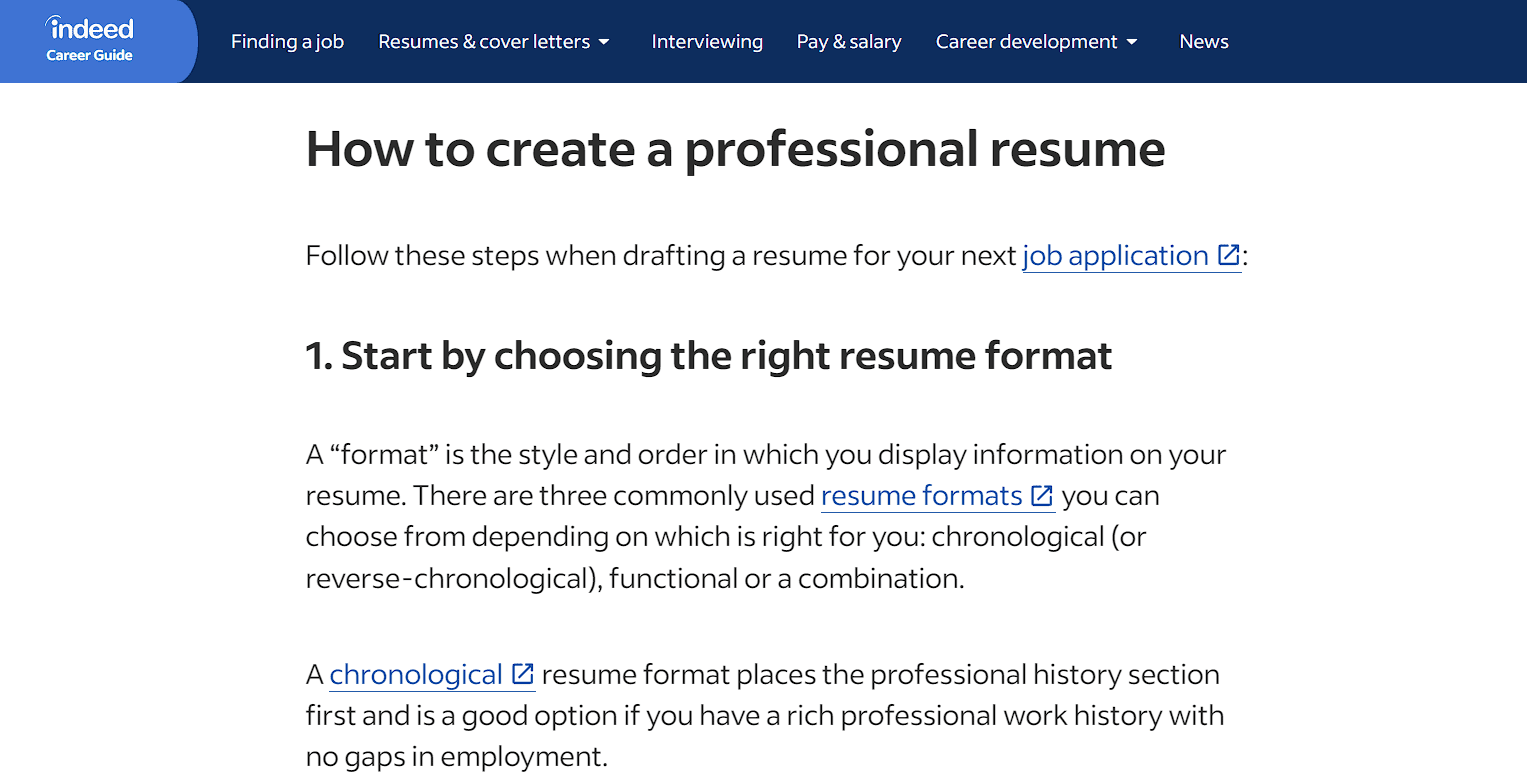This screenshot has width=1527, height=783.
Task: Select the Career development label
Action: click(x=1026, y=42)
